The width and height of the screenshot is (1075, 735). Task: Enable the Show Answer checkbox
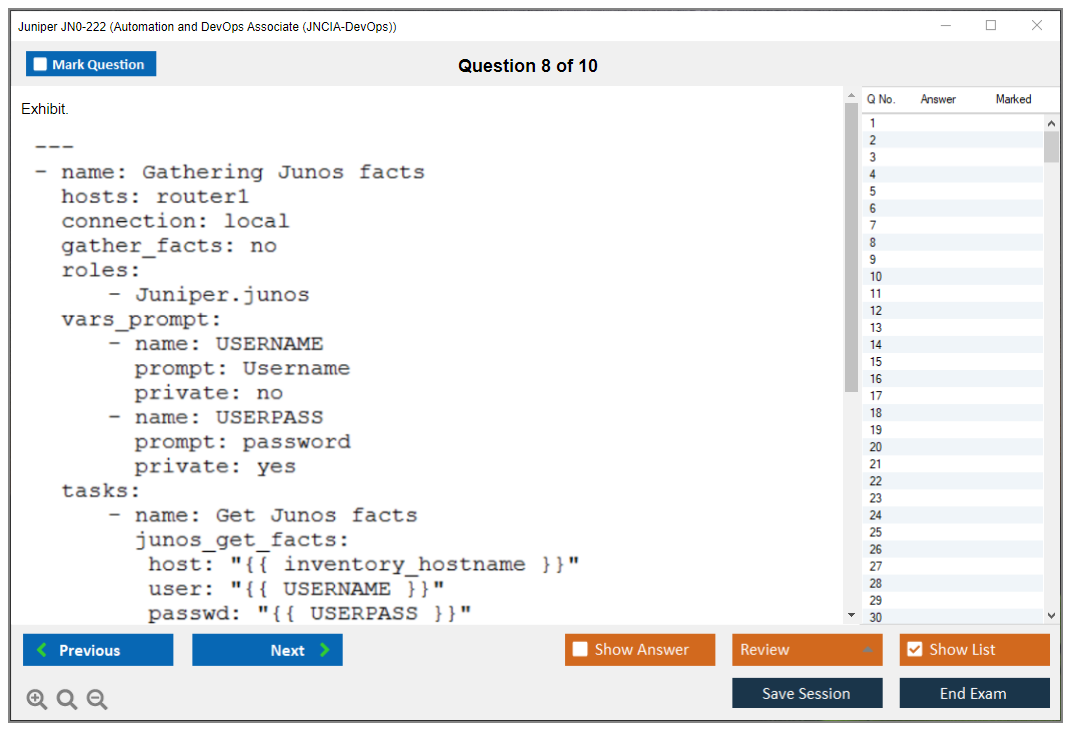pyautogui.click(x=580, y=650)
